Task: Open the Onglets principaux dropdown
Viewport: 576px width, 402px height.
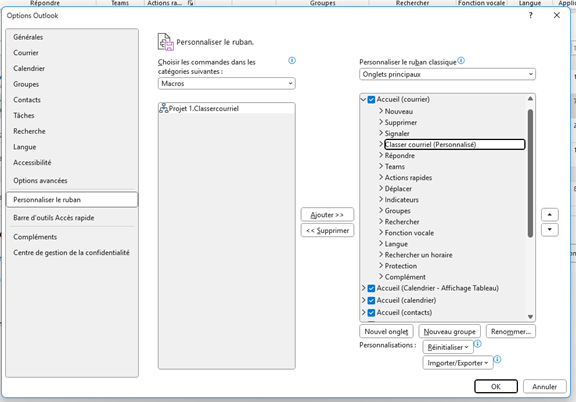Action: tap(447, 74)
